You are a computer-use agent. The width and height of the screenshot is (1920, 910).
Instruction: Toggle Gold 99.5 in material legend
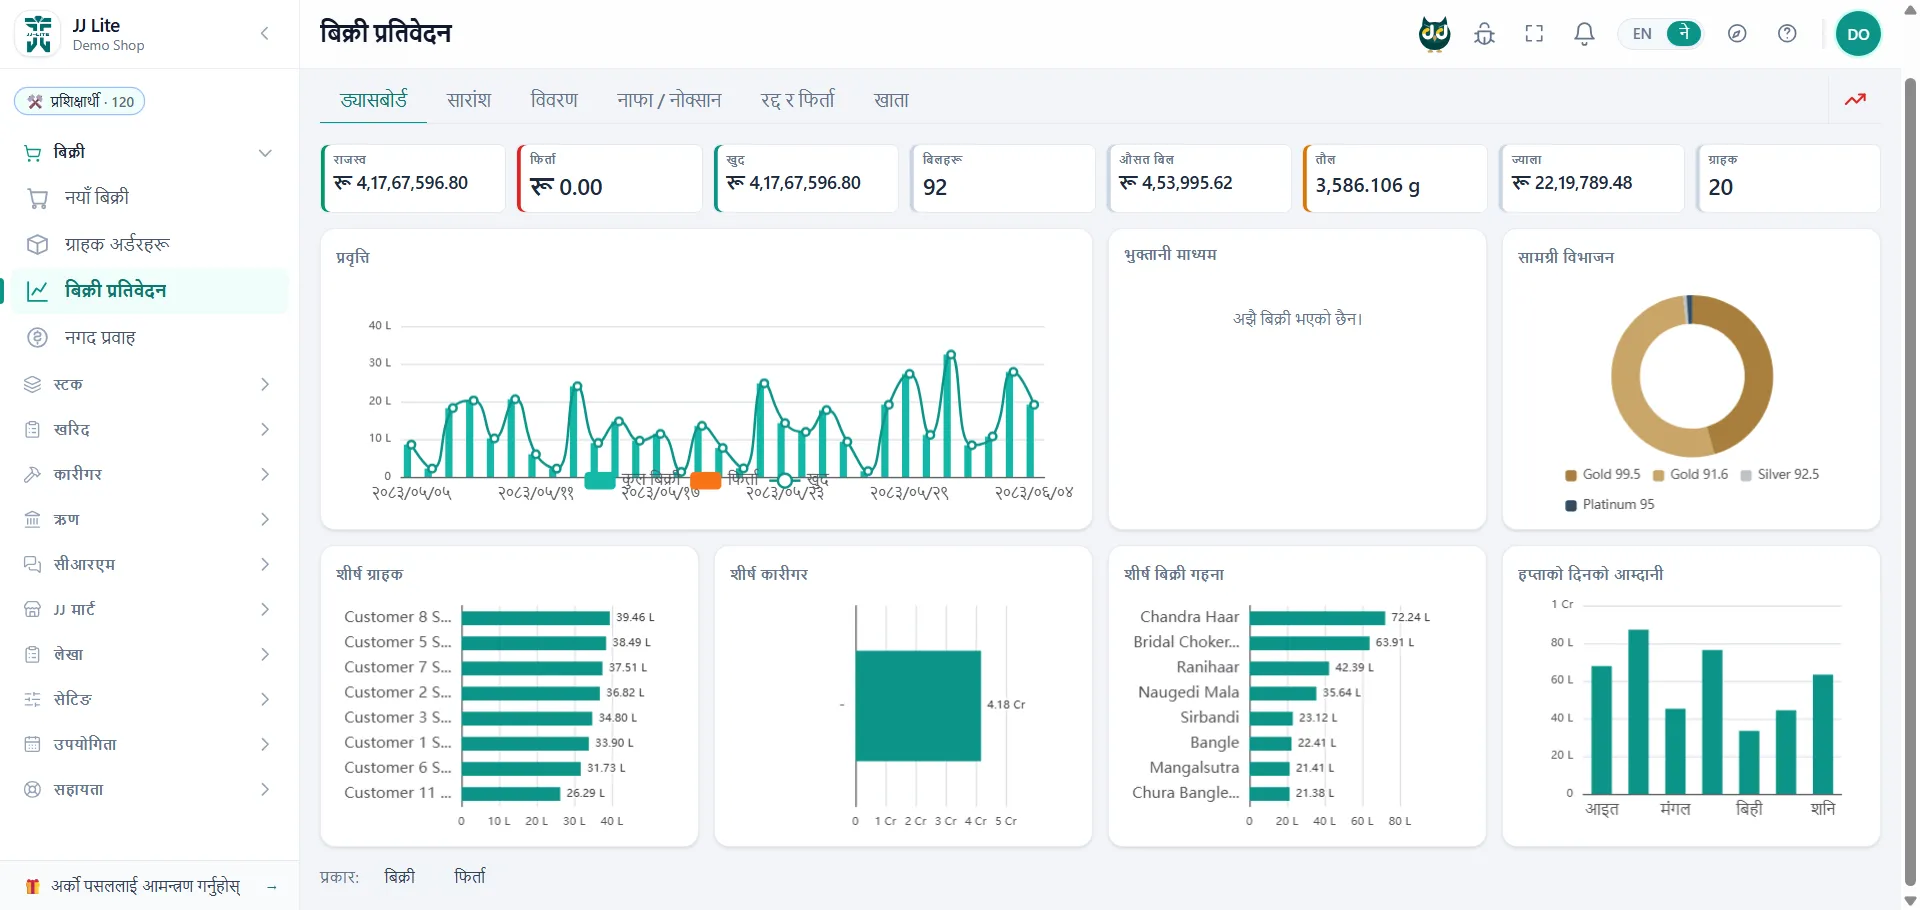pos(1603,475)
